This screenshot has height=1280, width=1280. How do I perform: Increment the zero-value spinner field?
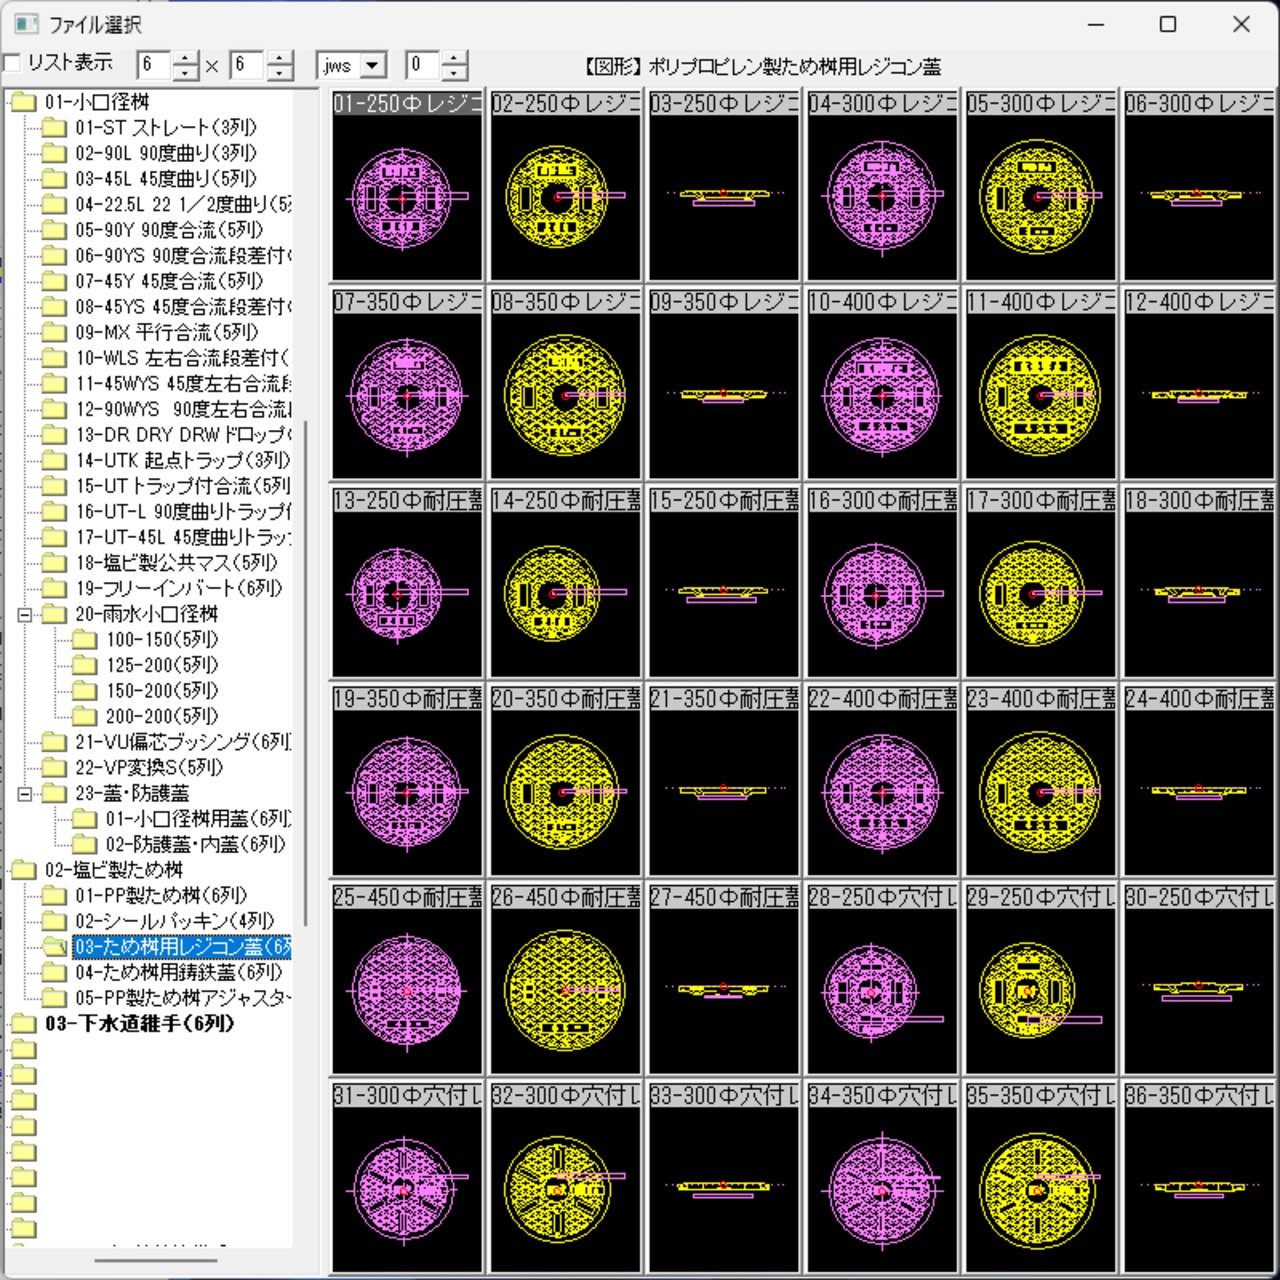coord(454,59)
